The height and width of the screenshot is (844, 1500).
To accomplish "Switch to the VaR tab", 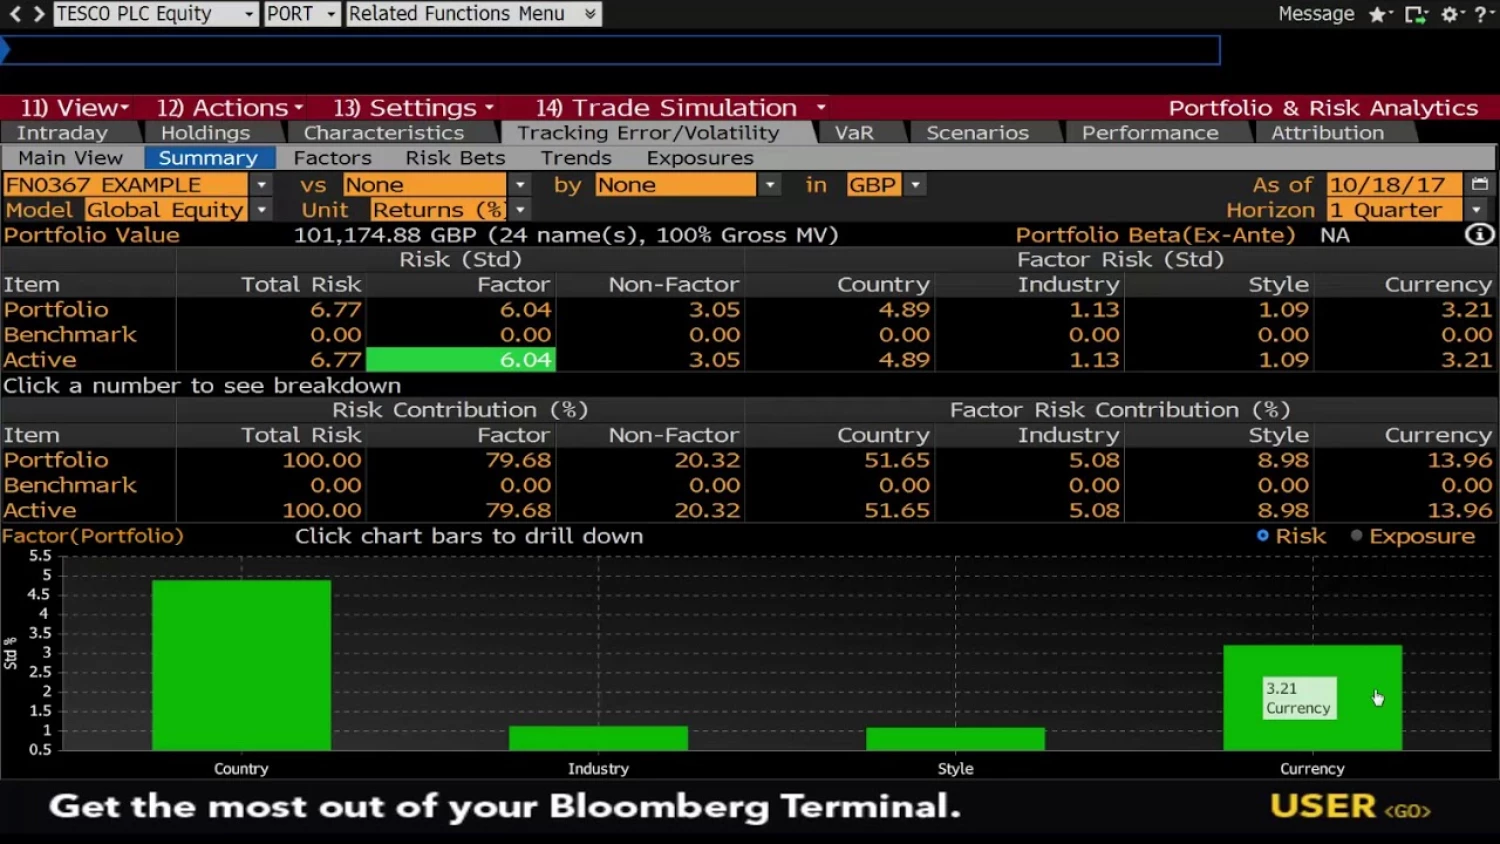I will (x=854, y=133).
